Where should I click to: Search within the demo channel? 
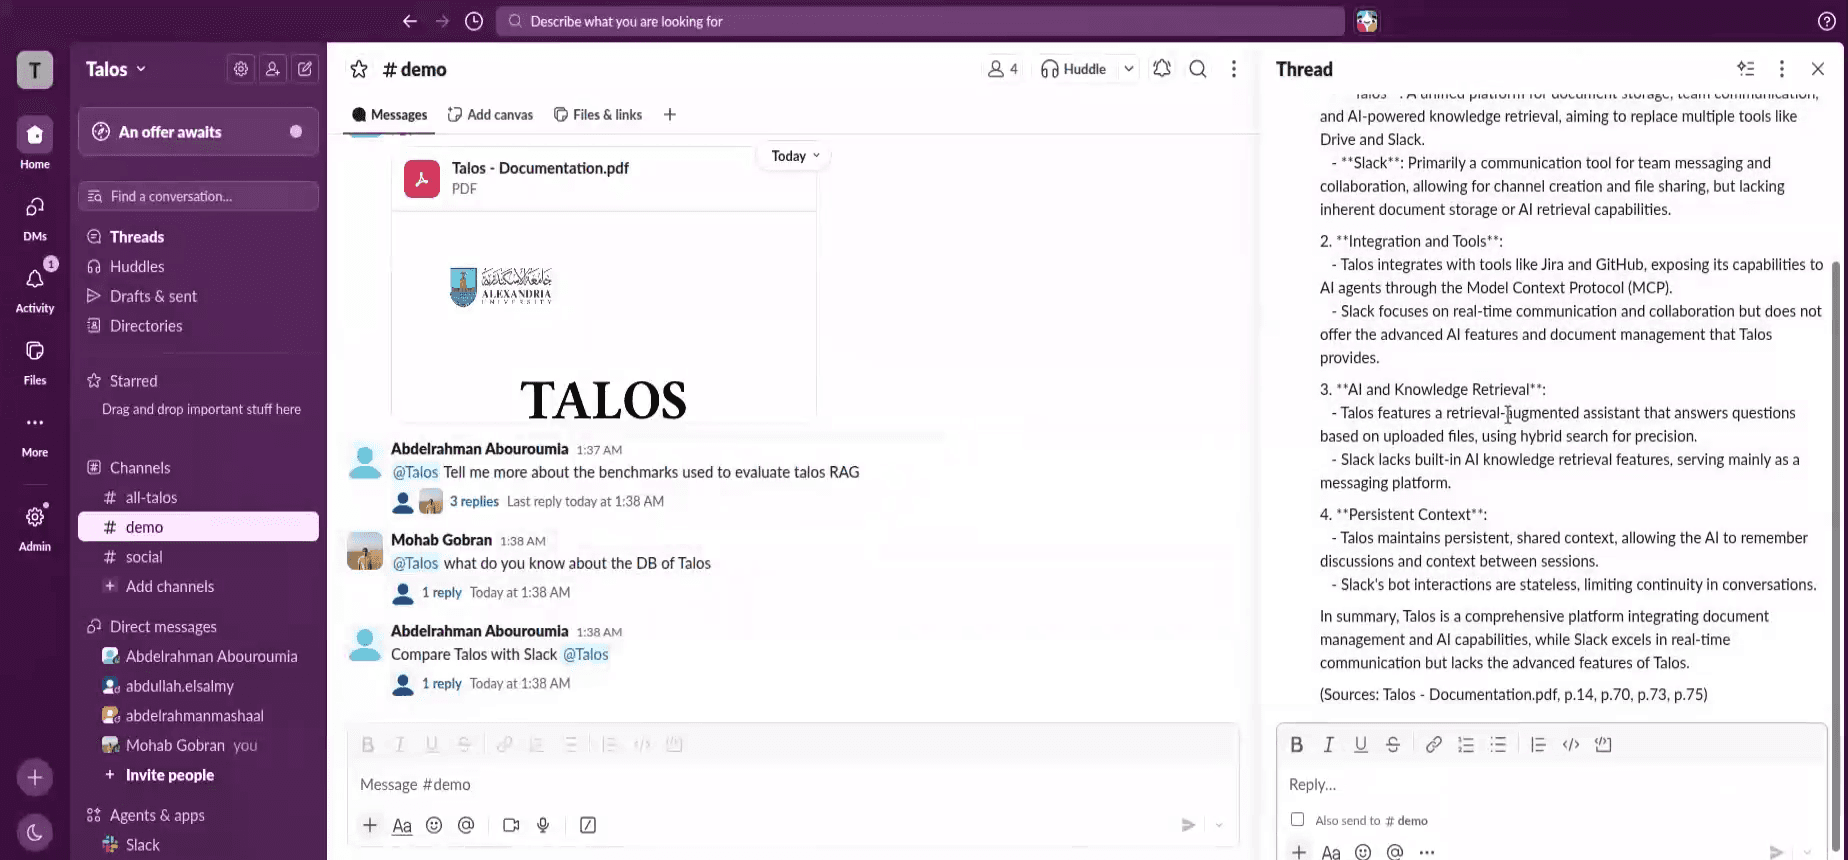pyautogui.click(x=1198, y=69)
